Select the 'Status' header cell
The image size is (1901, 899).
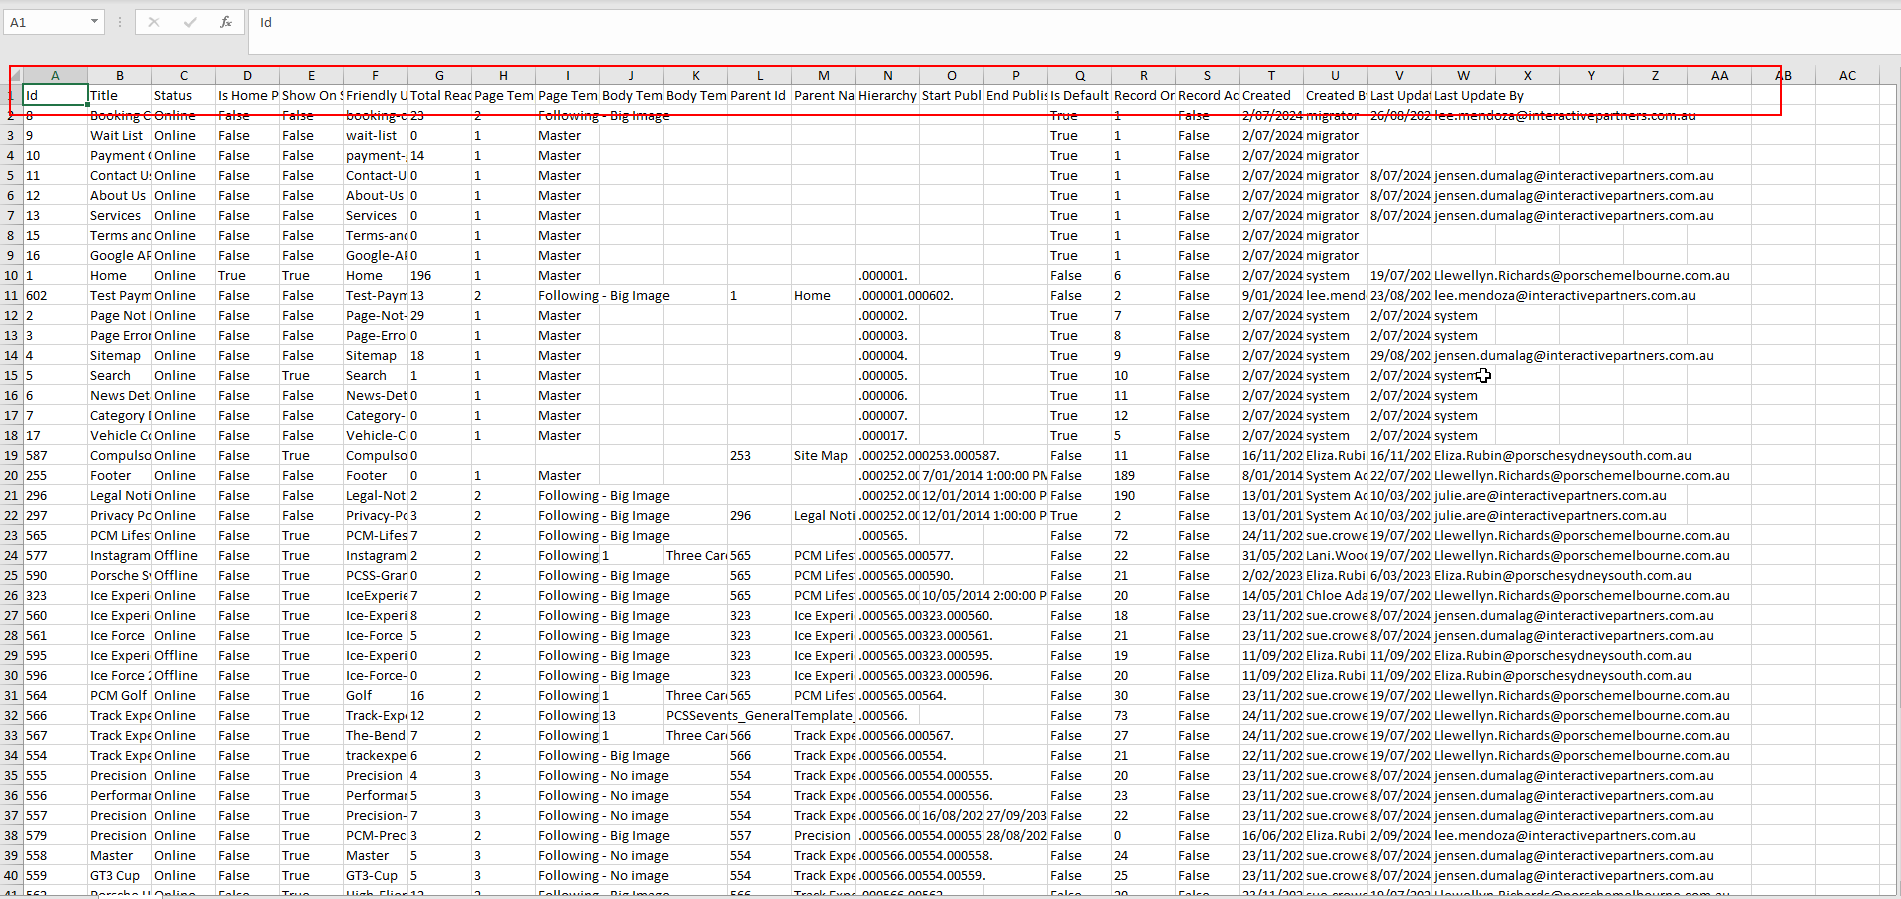click(x=183, y=95)
